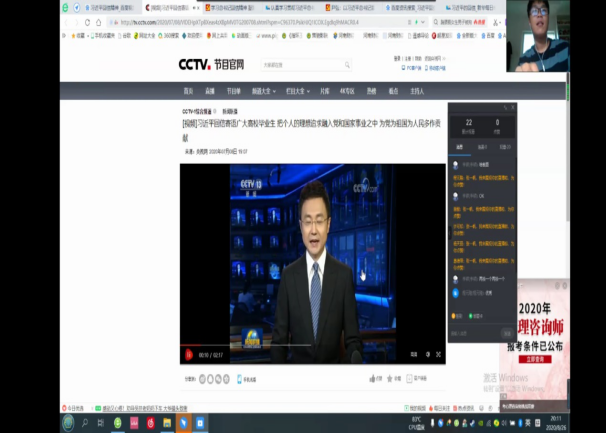Click 热点资讯 in browser status bar

463,408
